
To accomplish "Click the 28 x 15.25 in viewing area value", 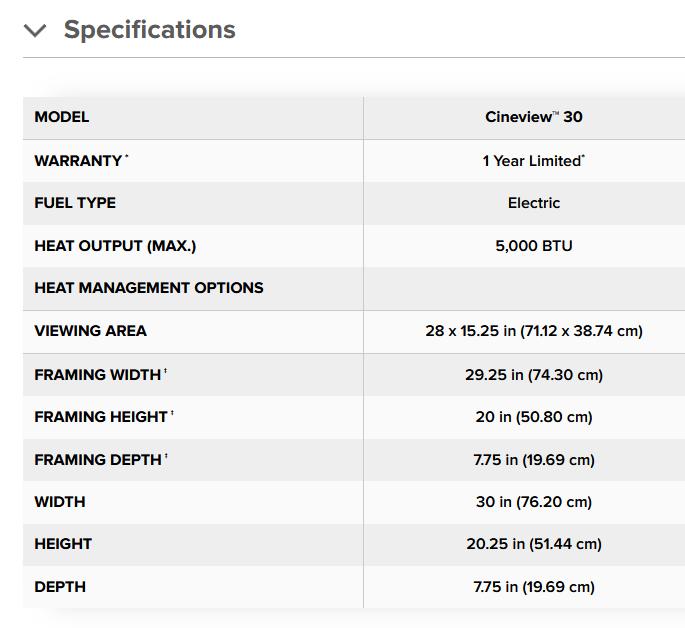I will pos(533,331).
